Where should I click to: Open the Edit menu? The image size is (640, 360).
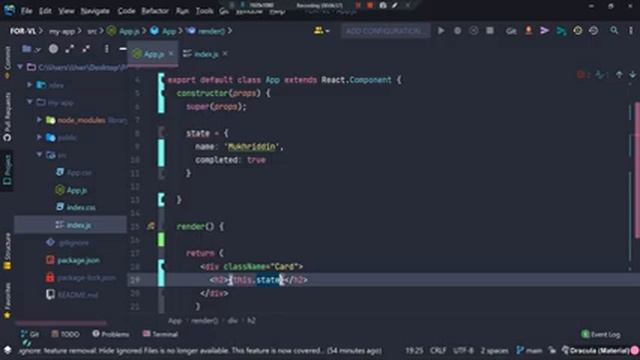coord(45,11)
